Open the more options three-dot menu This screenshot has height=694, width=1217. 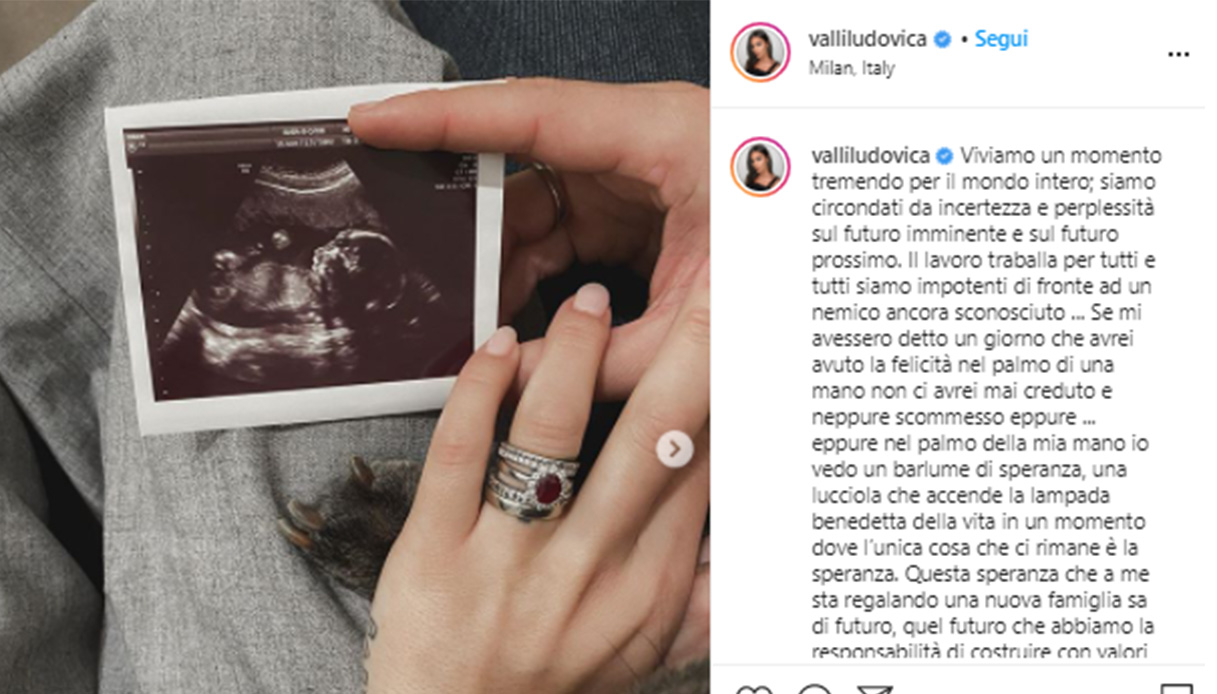[1178, 55]
